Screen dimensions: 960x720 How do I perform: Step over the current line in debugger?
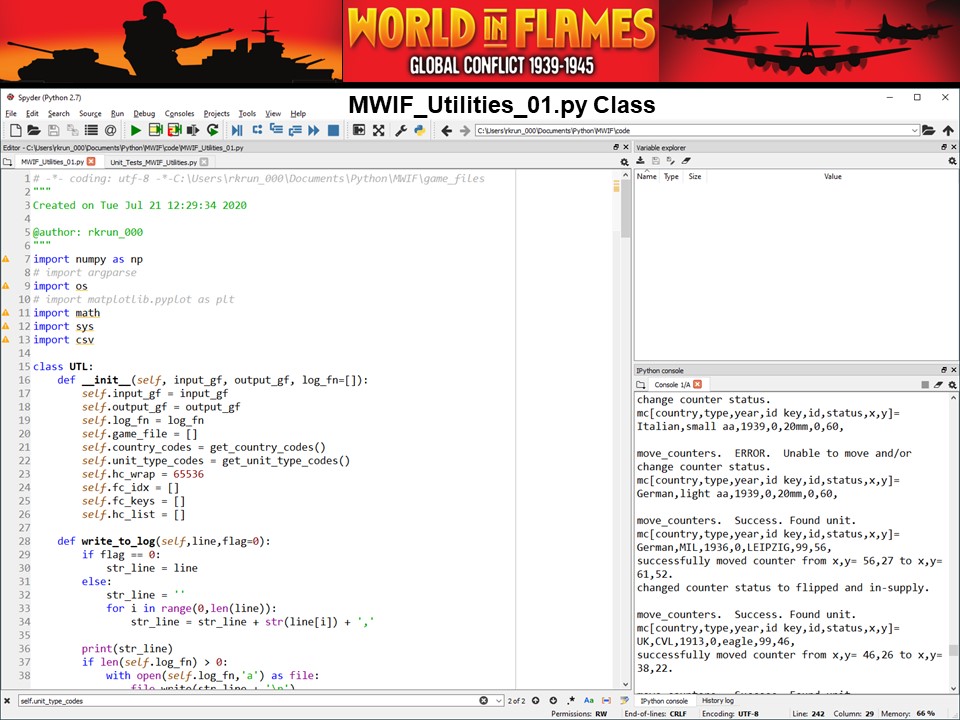(257, 130)
